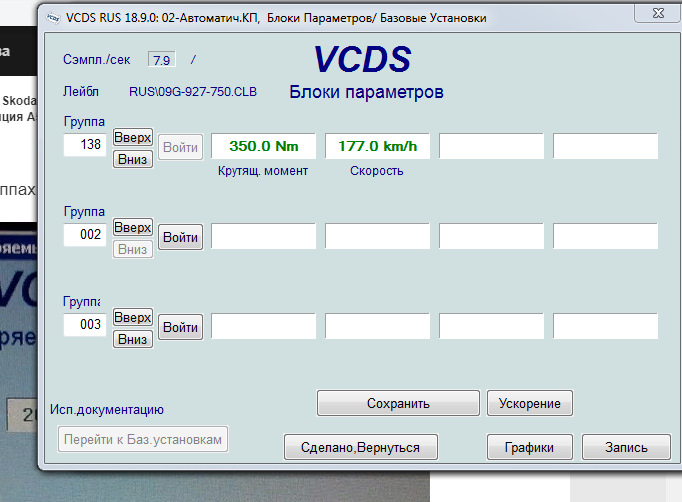Click first empty field in group 002 row
The width and height of the screenshot is (682, 502).
point(264,236)
